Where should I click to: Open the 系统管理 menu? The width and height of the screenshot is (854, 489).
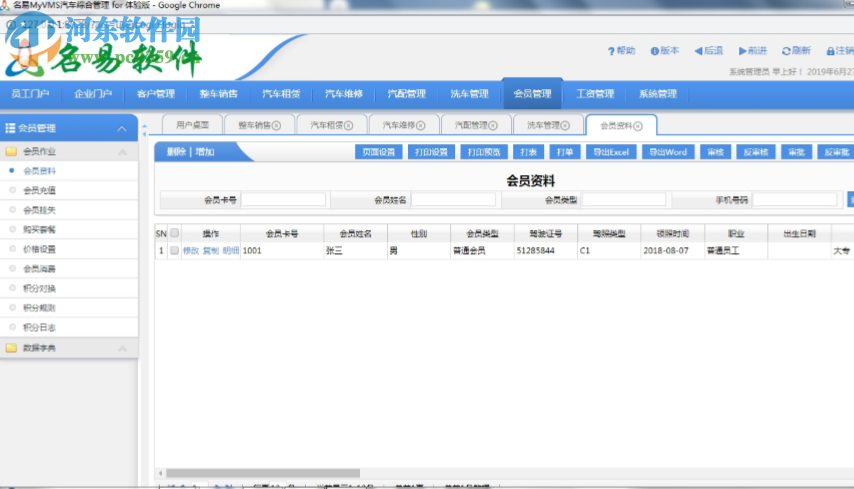point(657,94)
